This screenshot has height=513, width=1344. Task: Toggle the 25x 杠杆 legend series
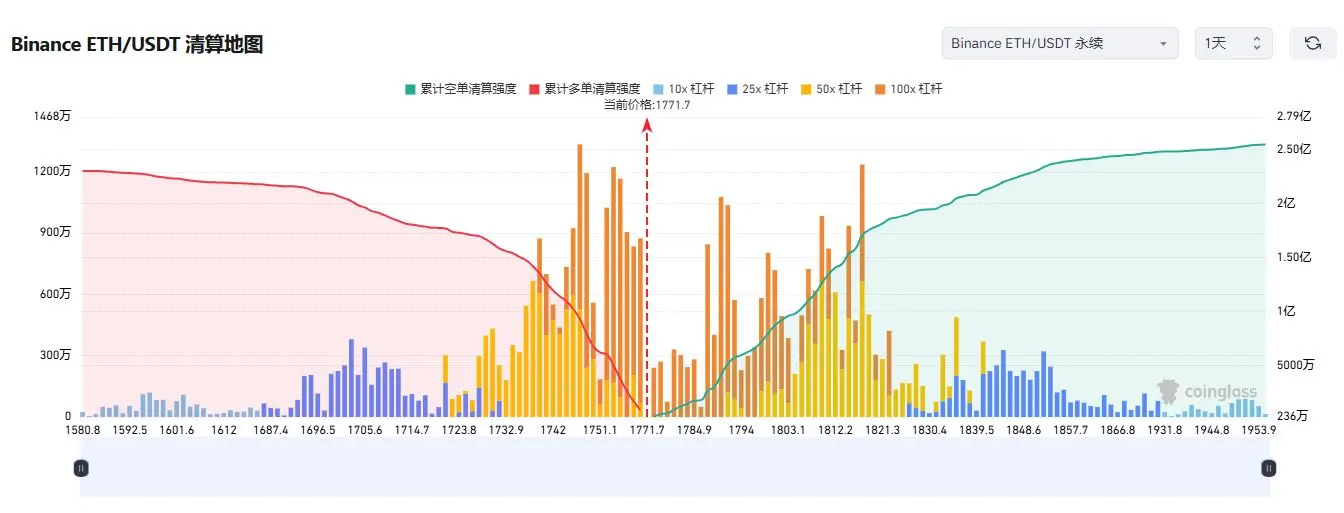click(758, 89)
